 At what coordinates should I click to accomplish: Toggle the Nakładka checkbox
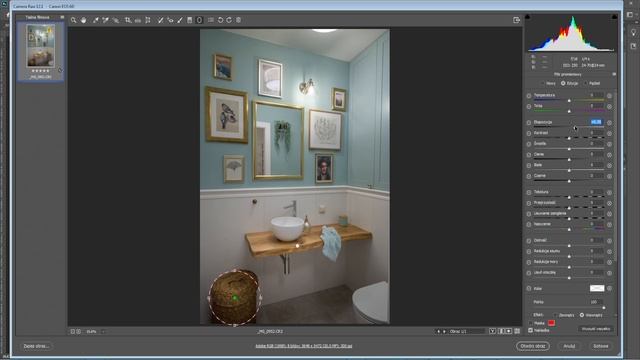pyautogui.click(x=531, y=330)
